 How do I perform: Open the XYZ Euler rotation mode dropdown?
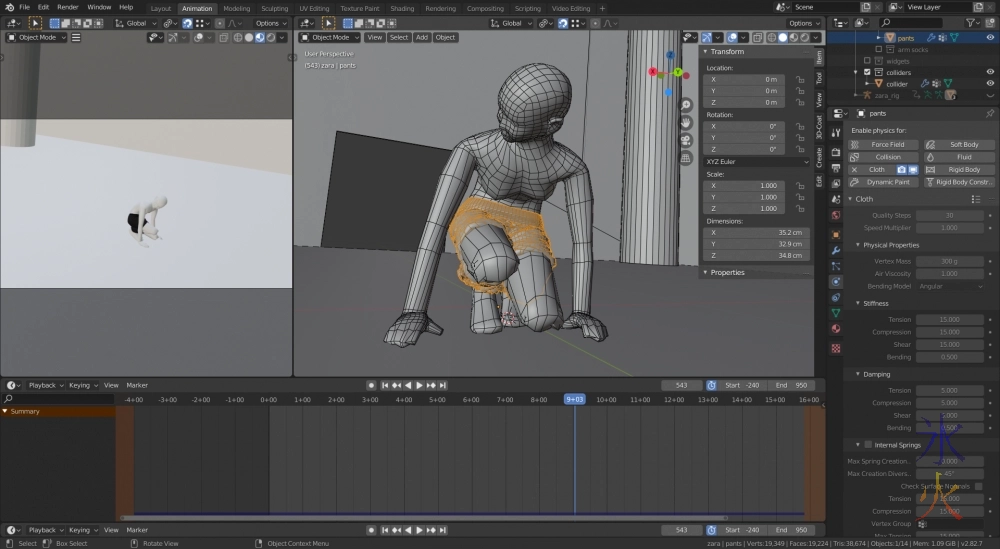coord(757,161)
